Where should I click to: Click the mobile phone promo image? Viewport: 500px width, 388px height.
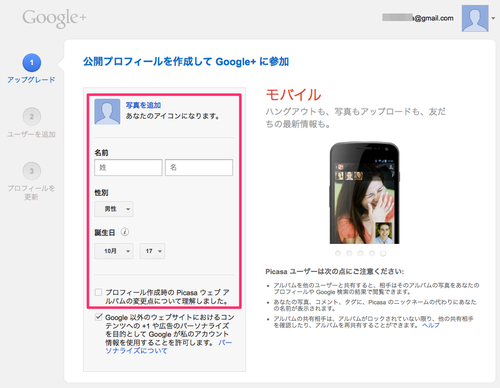364,193
